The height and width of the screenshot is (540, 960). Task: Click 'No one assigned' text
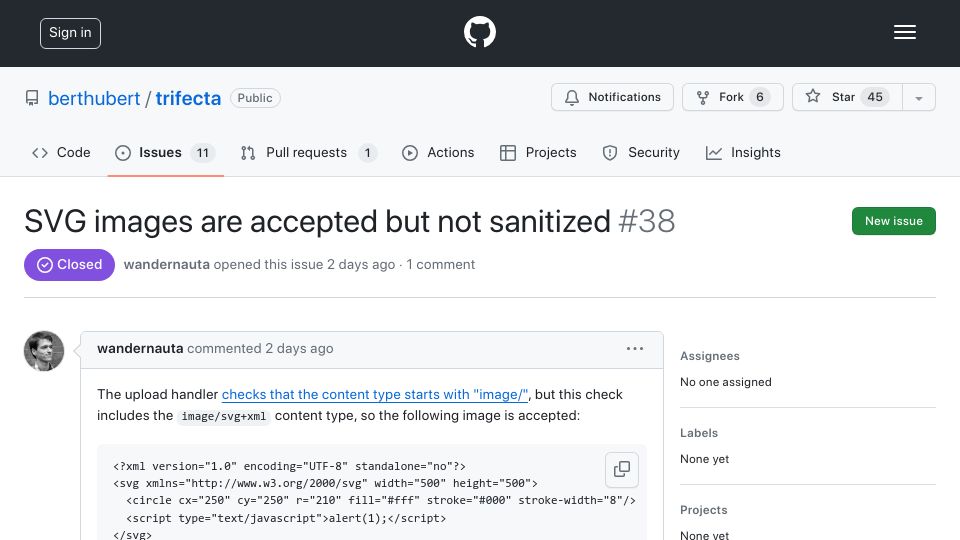pyautogui.click(x=726, y=382)
